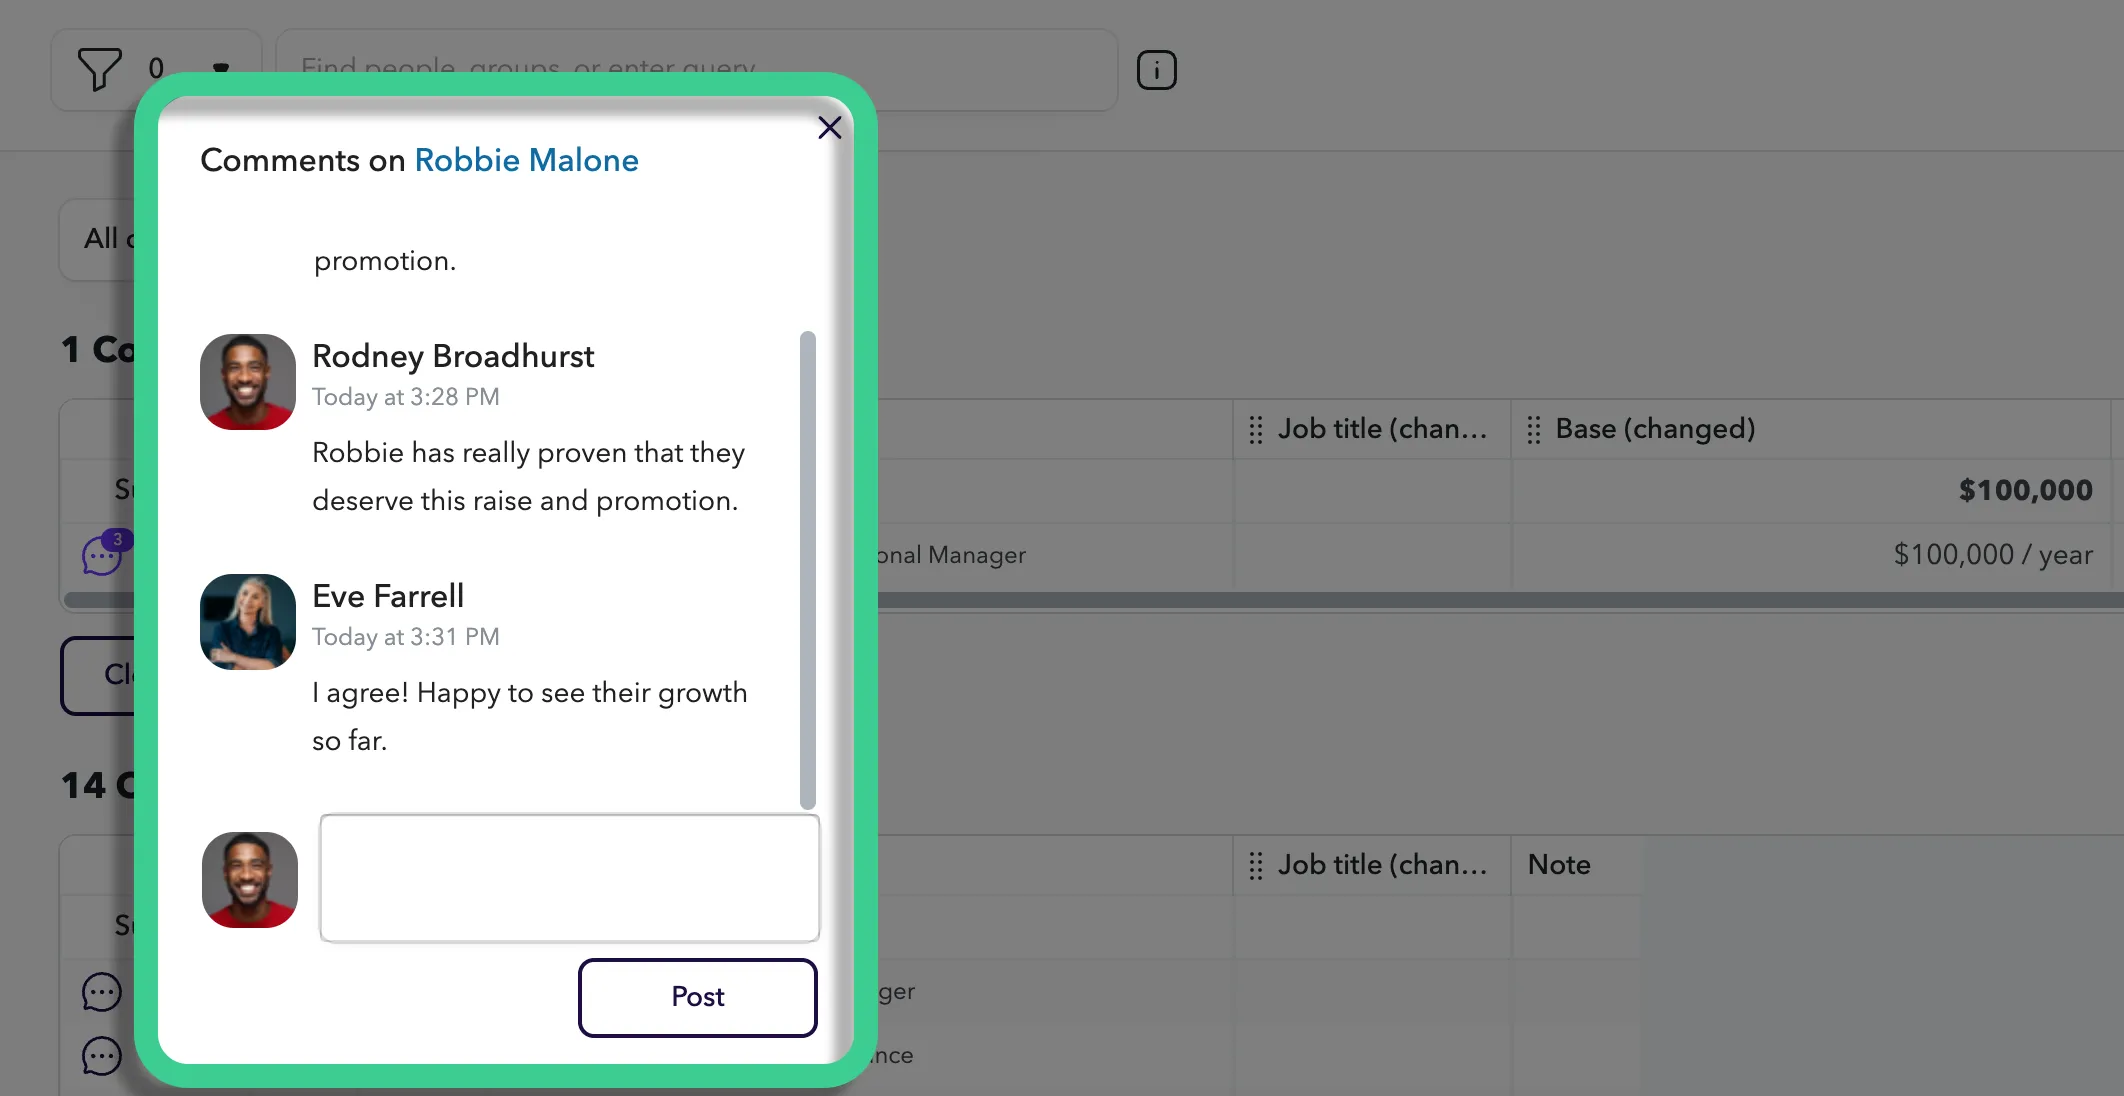Viewport: 2124px width, 1096px height.
Task: Click 'Today at 3:28 PM' timestamp
Action: [405, 397]
